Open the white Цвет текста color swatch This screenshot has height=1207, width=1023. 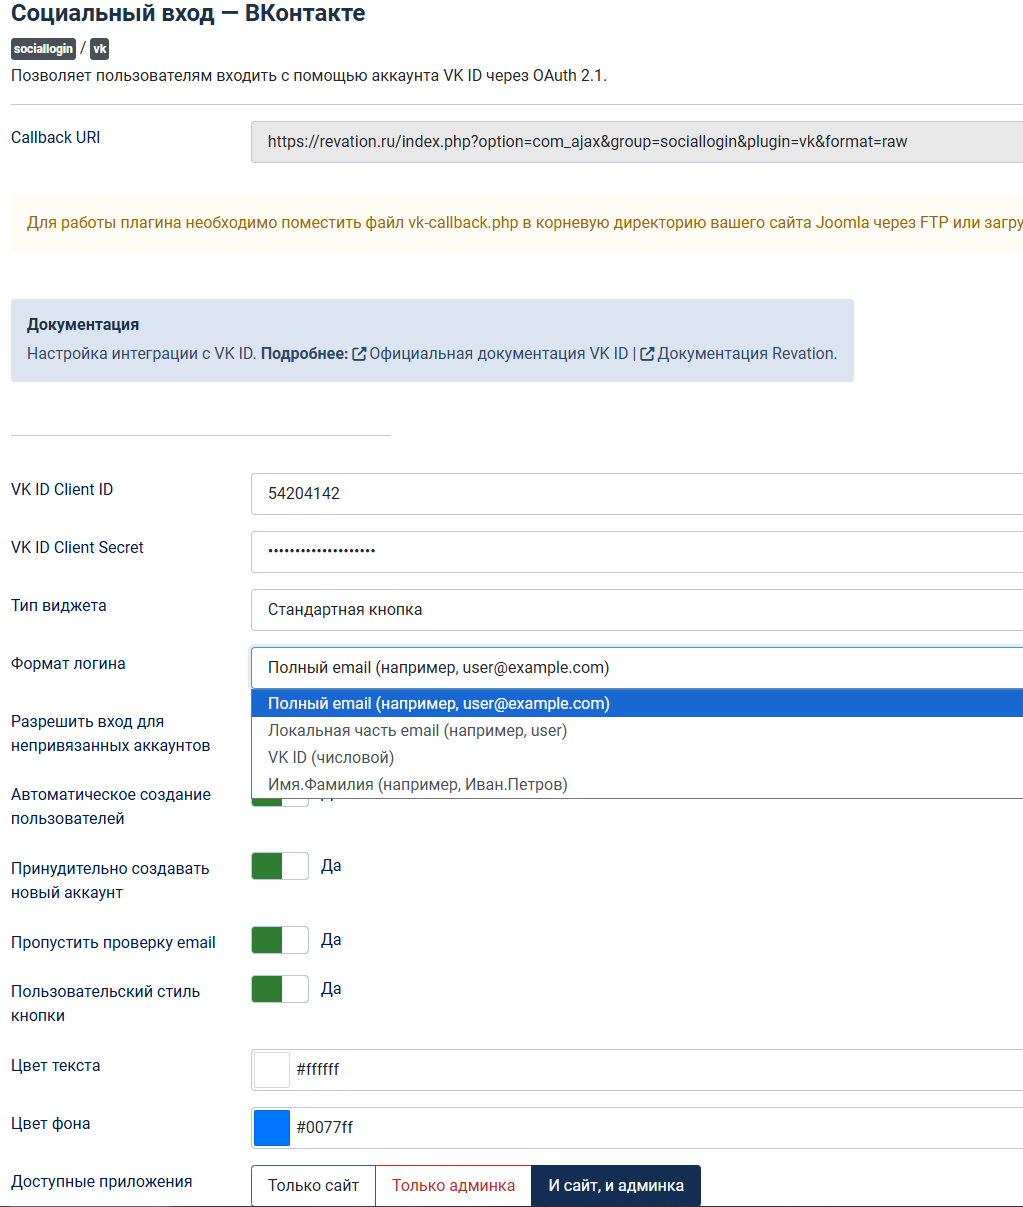(272, 1070)
